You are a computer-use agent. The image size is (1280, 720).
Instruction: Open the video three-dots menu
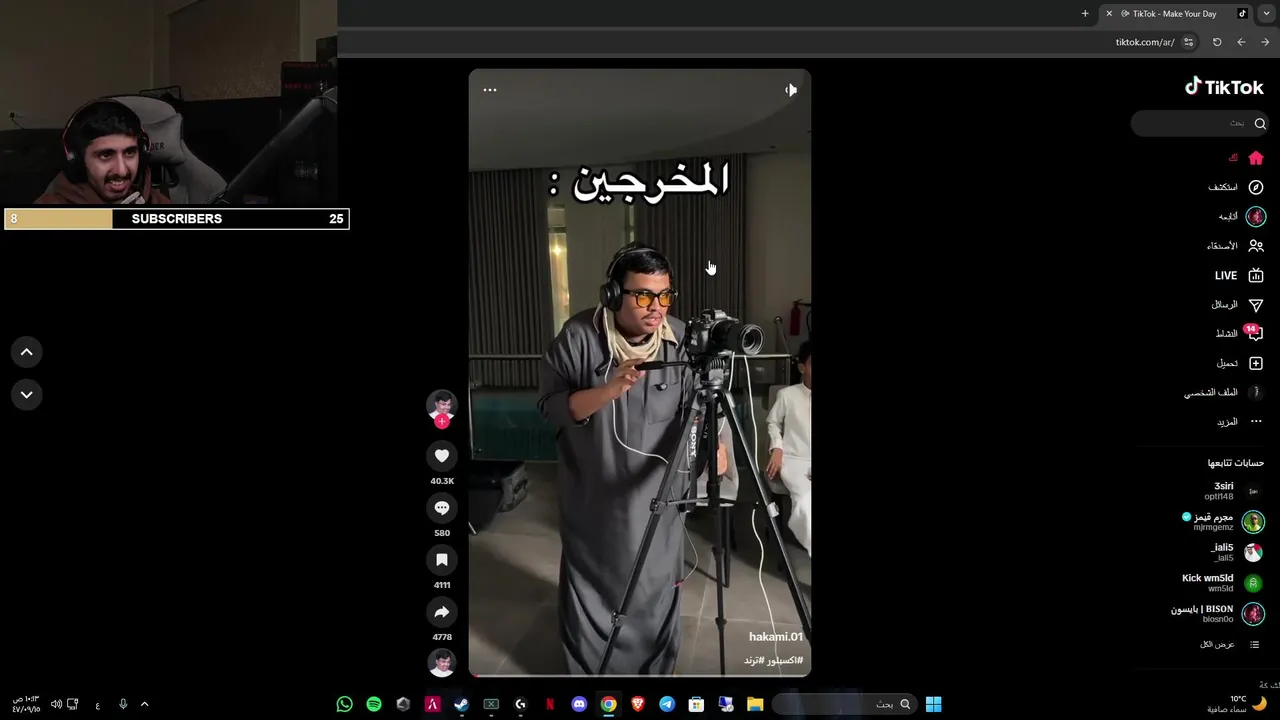point(490,90)
